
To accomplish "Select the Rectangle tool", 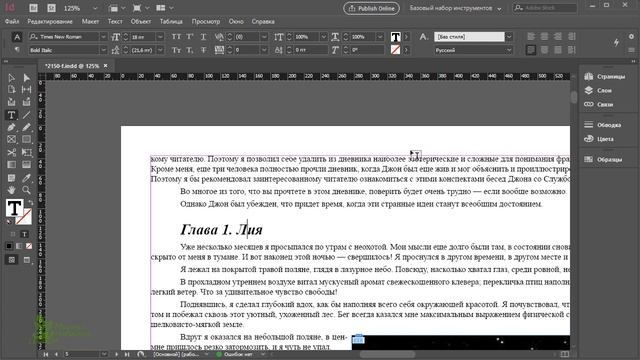I will click(x=27, y=140).
